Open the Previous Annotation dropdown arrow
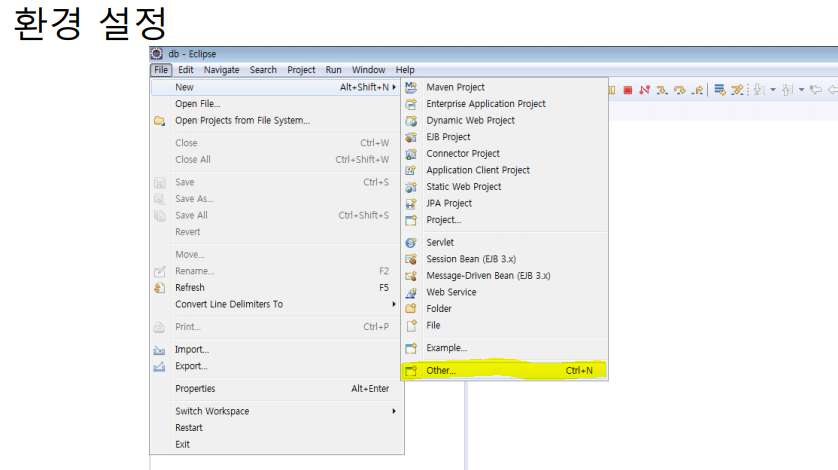This screenshot has width=838, height=470. click(802, 90)
